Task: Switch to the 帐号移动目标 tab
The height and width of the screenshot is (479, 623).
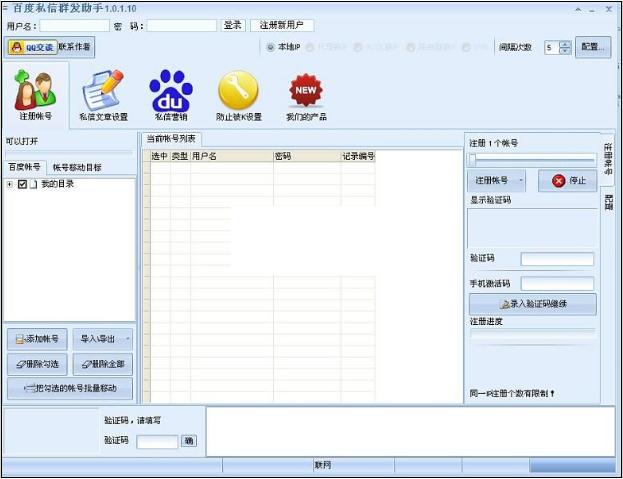Action: pyautogui.click(x=77, y=167)
